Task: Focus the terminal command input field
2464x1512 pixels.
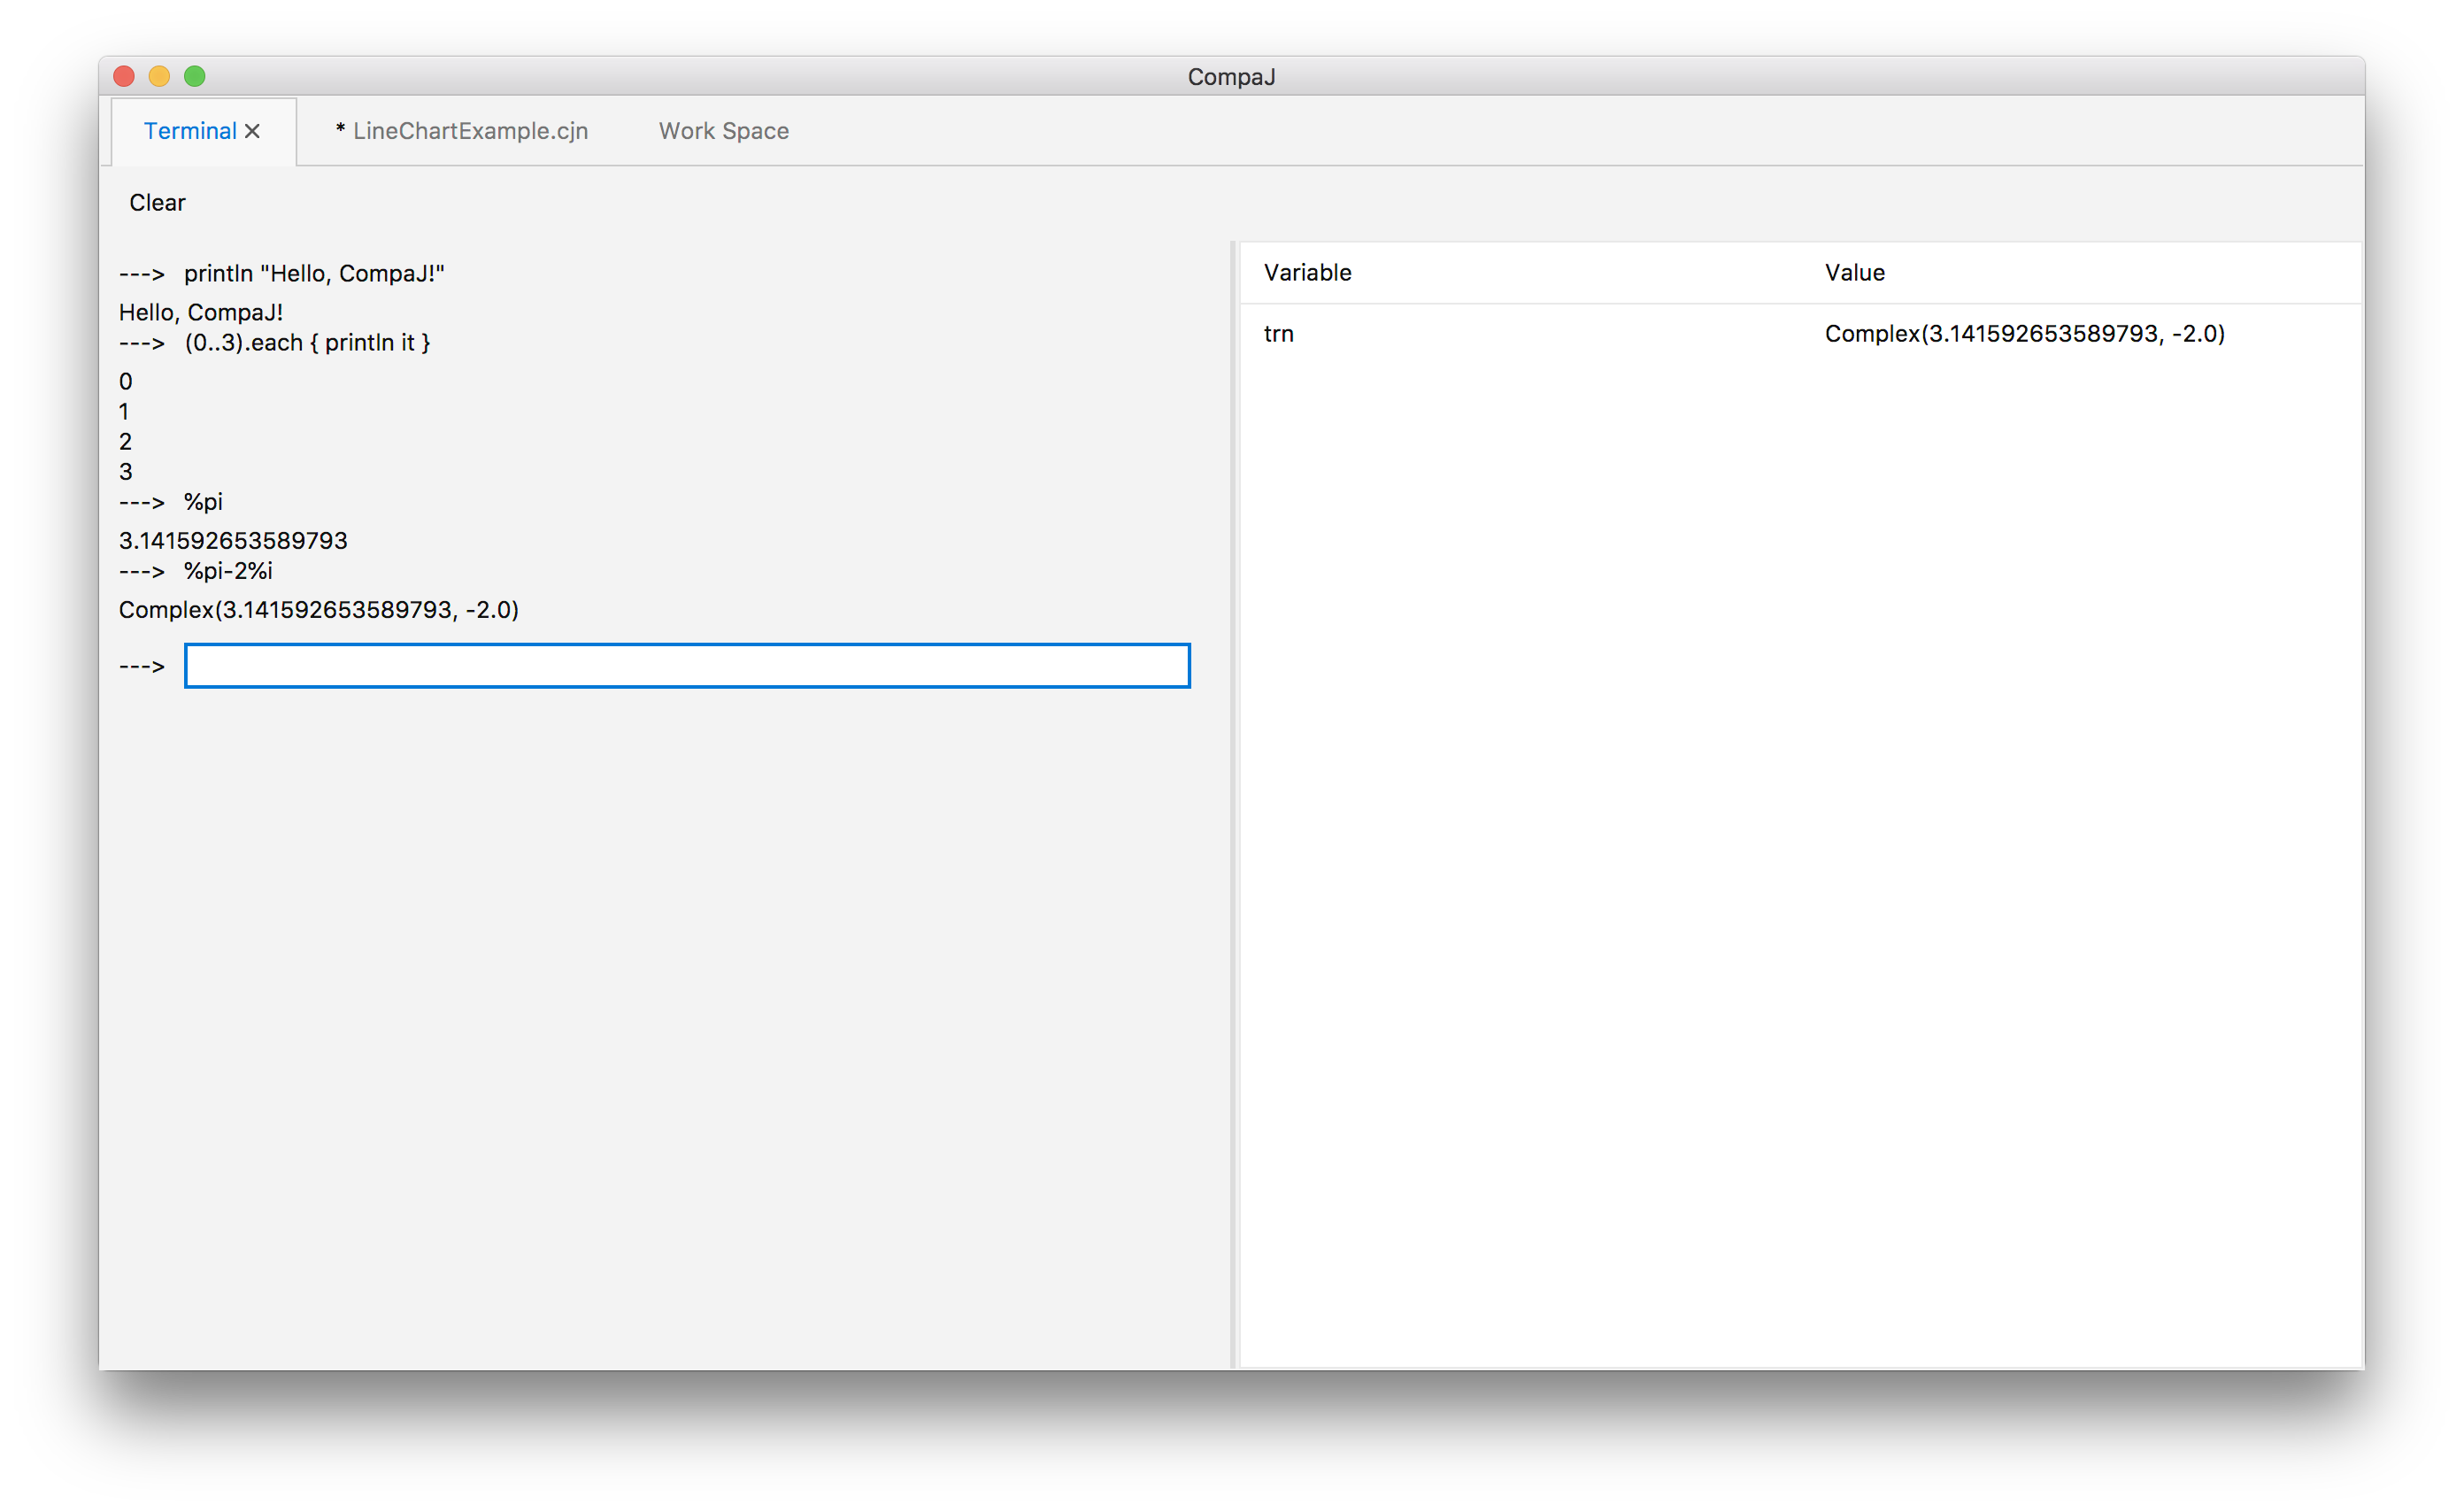Action: [687, 666]
